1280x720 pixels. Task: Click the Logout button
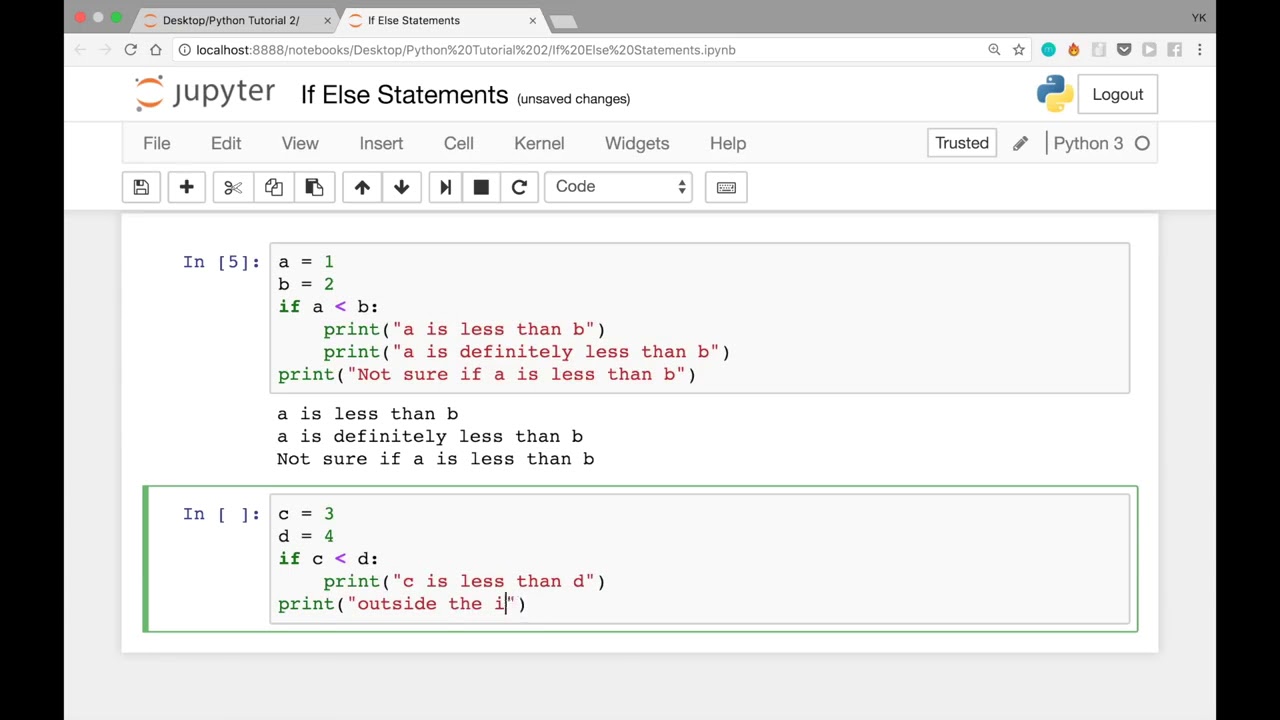[1117, 94]
